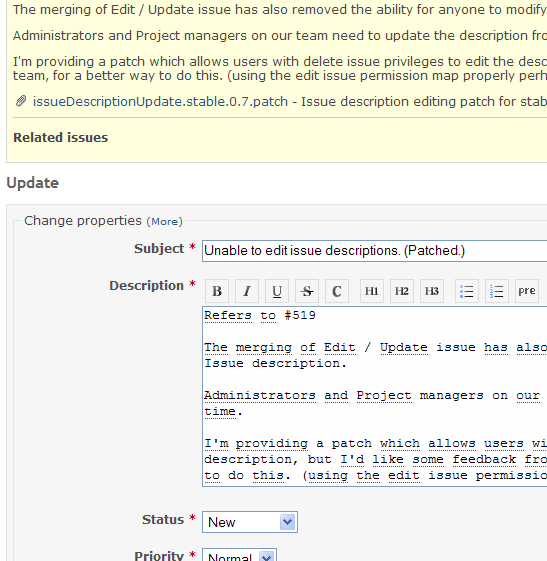Insert Heading 2 using H2 button
Image resolution: width=547 pixels, height=561 pixels.
tap(402, 291)
